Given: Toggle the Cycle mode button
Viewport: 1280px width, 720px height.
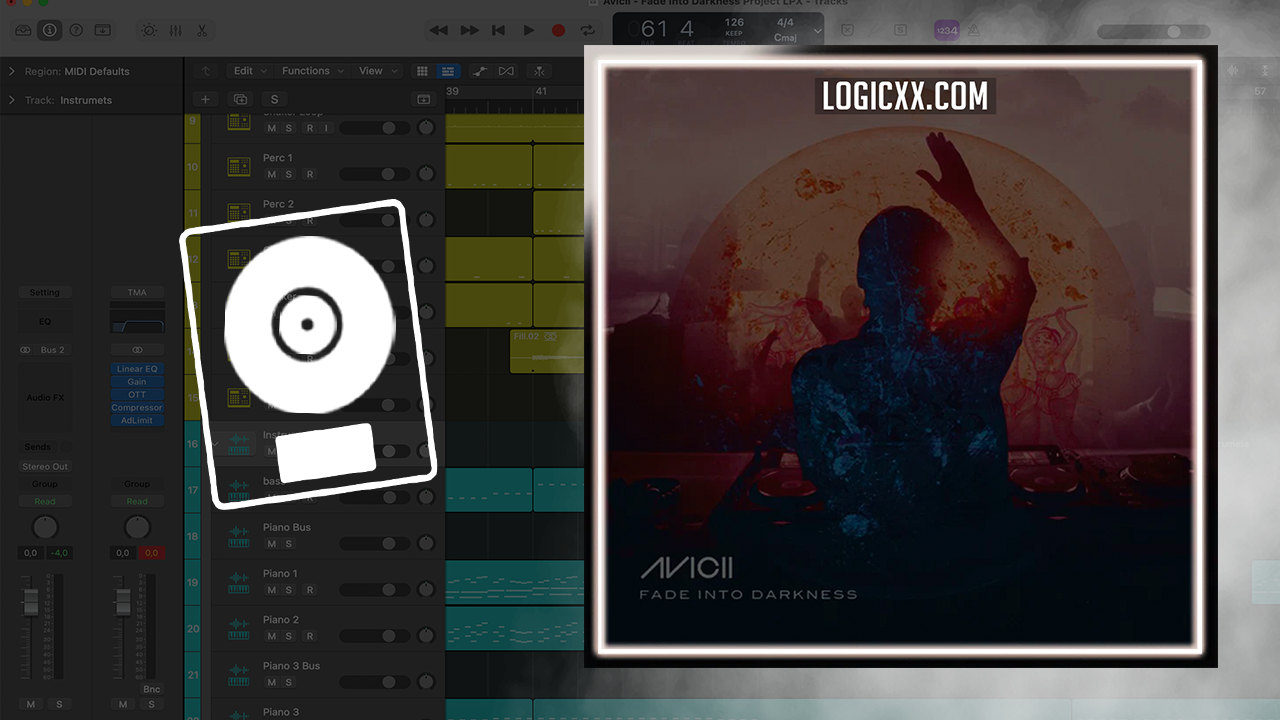Looking at the screenshot, I should (x=588, y=30).
